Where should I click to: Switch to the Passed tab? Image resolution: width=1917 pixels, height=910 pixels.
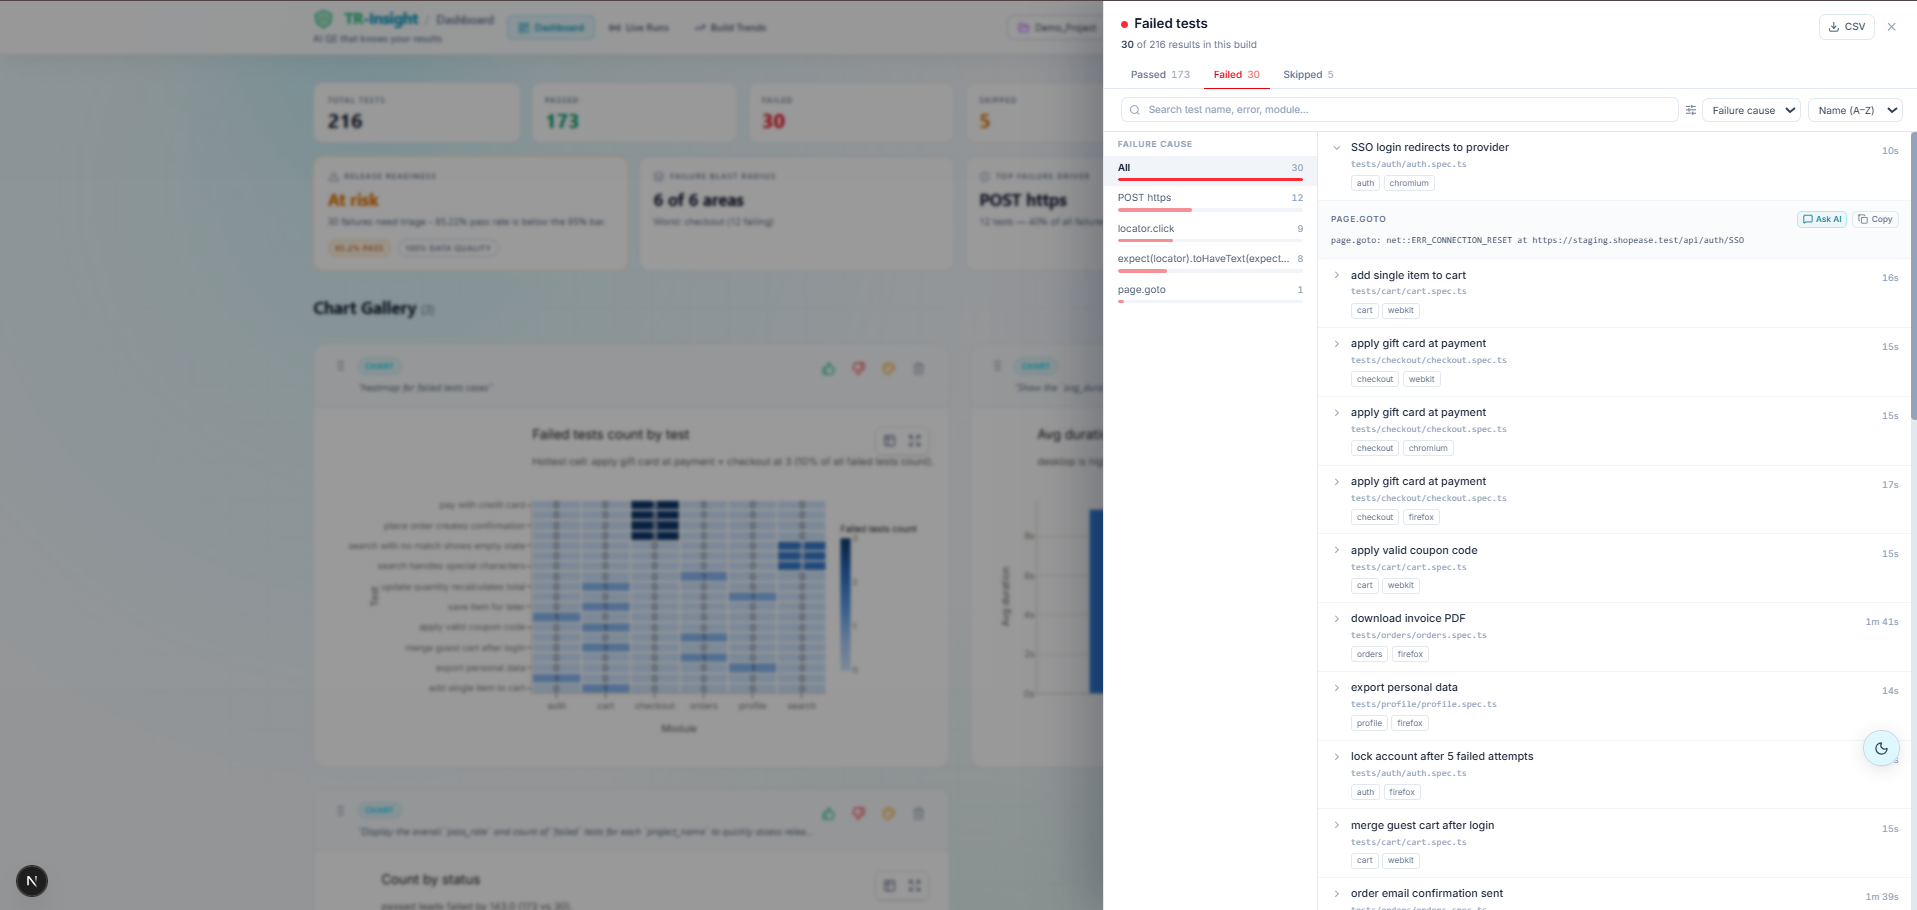[1160, 75]
